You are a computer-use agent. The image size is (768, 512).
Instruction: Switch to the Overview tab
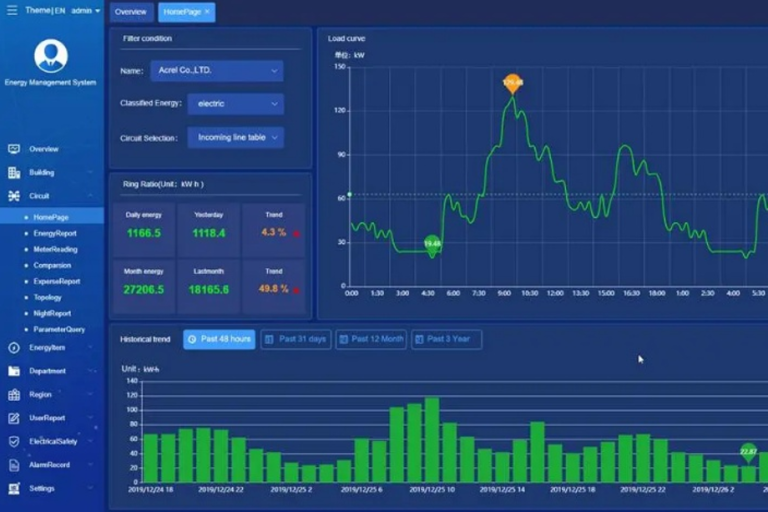click(x=130, y=12)
